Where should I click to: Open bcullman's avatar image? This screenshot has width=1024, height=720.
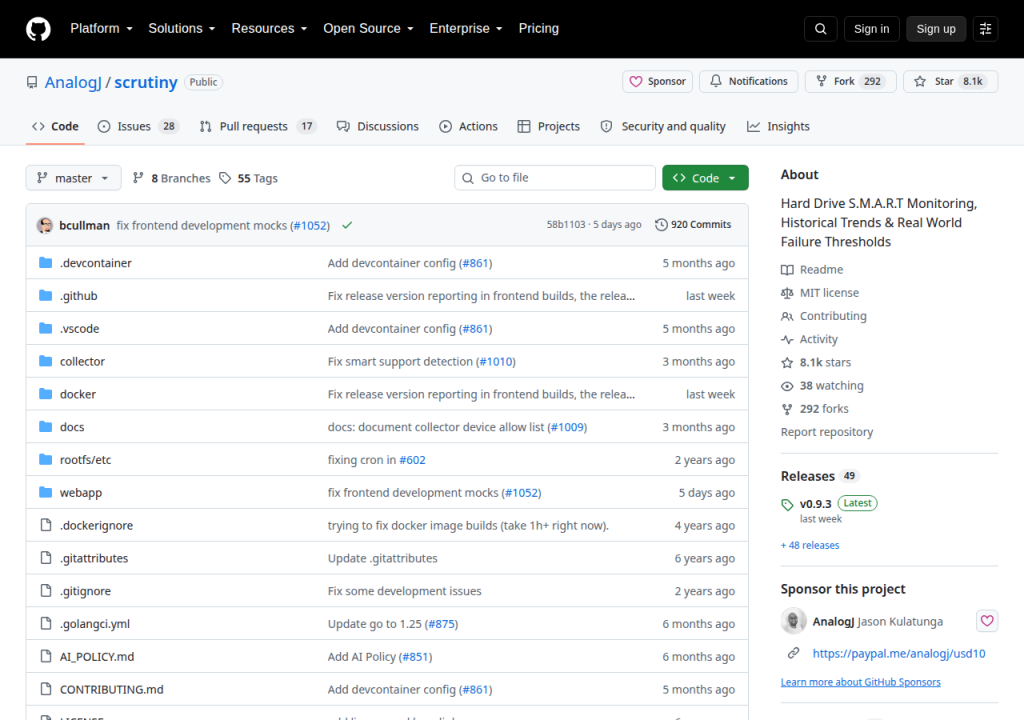pyautogui.click(x=45, y=225)
